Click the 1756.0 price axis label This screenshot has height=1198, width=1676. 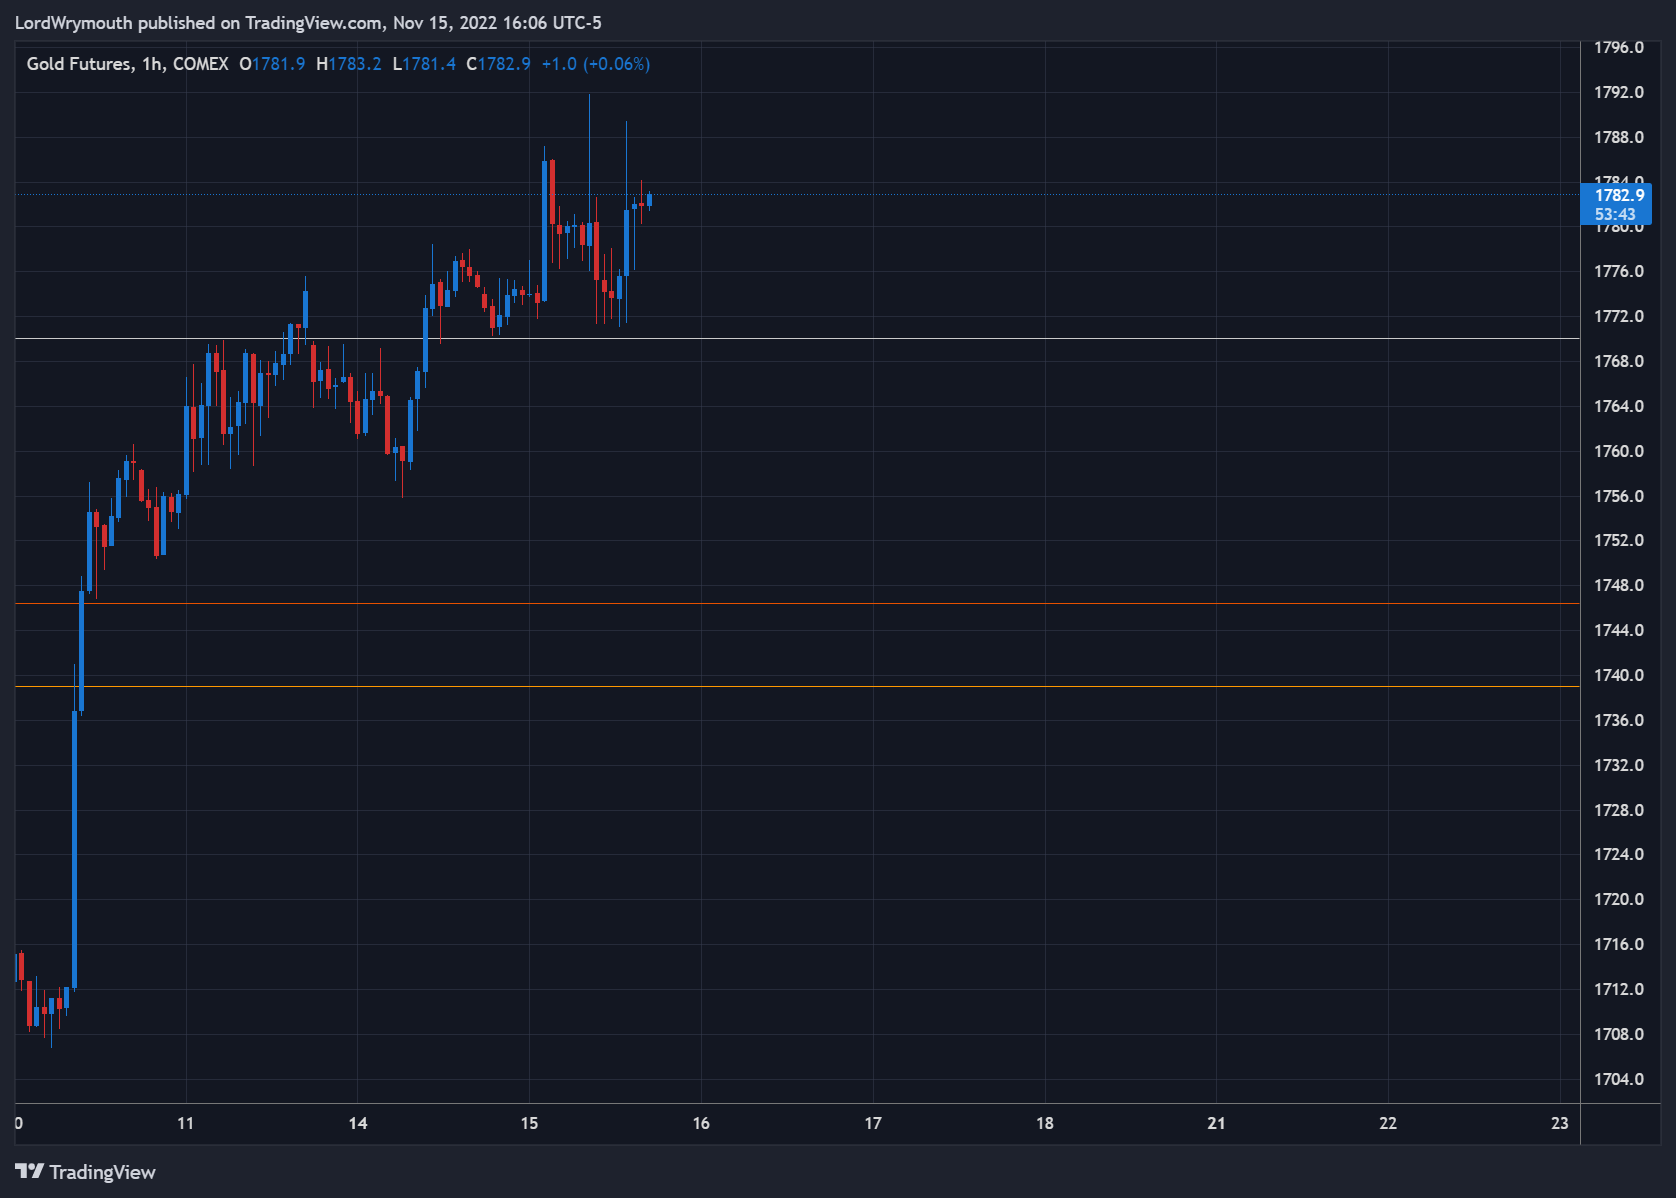tap(1618, 496)
